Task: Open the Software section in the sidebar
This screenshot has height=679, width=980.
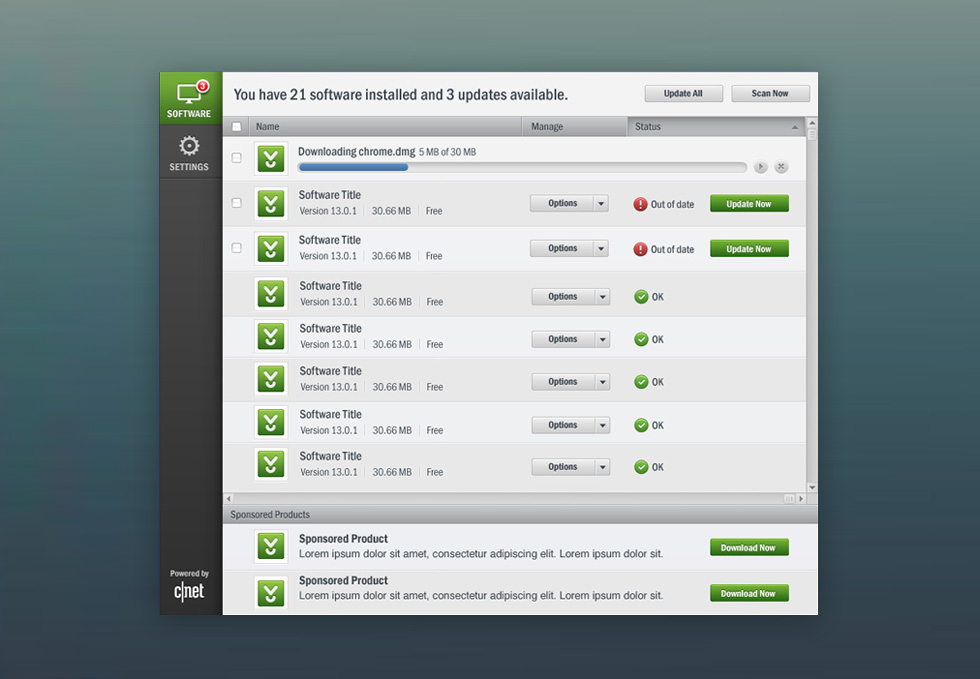Action: tap(189, 99)
